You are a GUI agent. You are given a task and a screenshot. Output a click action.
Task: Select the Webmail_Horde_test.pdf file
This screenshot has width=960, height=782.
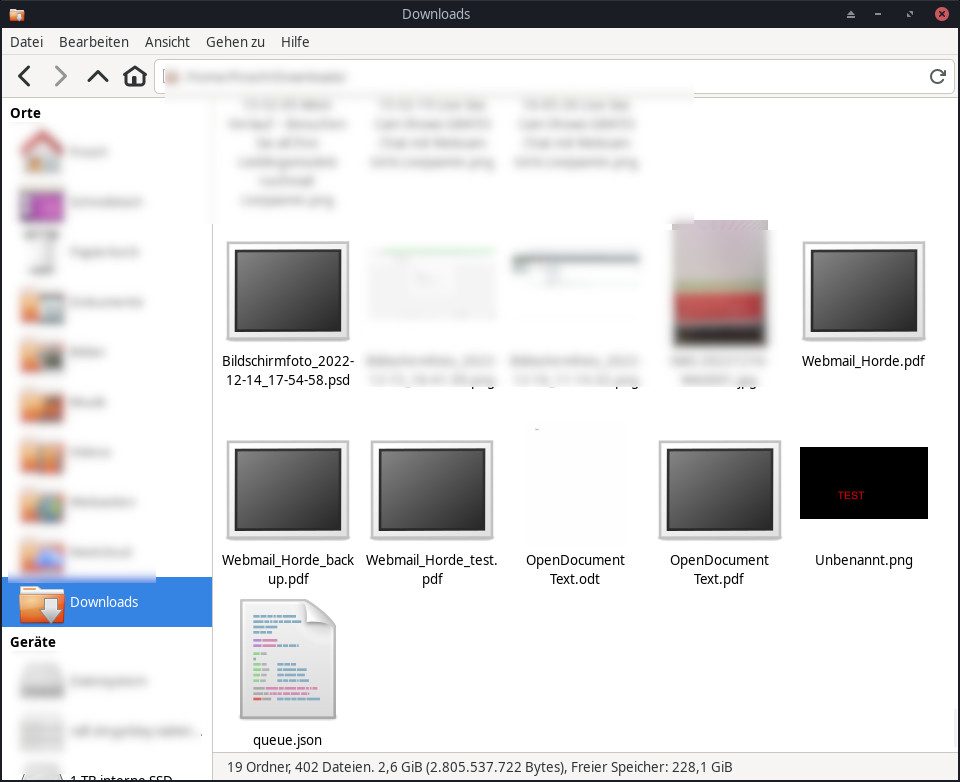[431, 490]
